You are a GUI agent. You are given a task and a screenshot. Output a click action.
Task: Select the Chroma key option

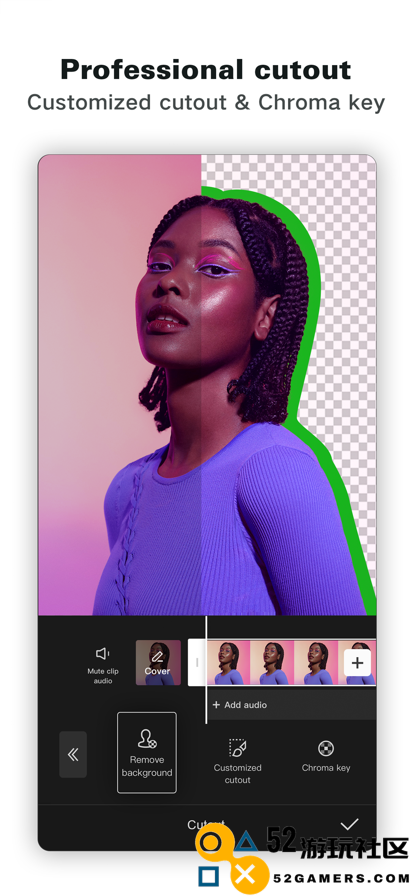coord(326,755)
